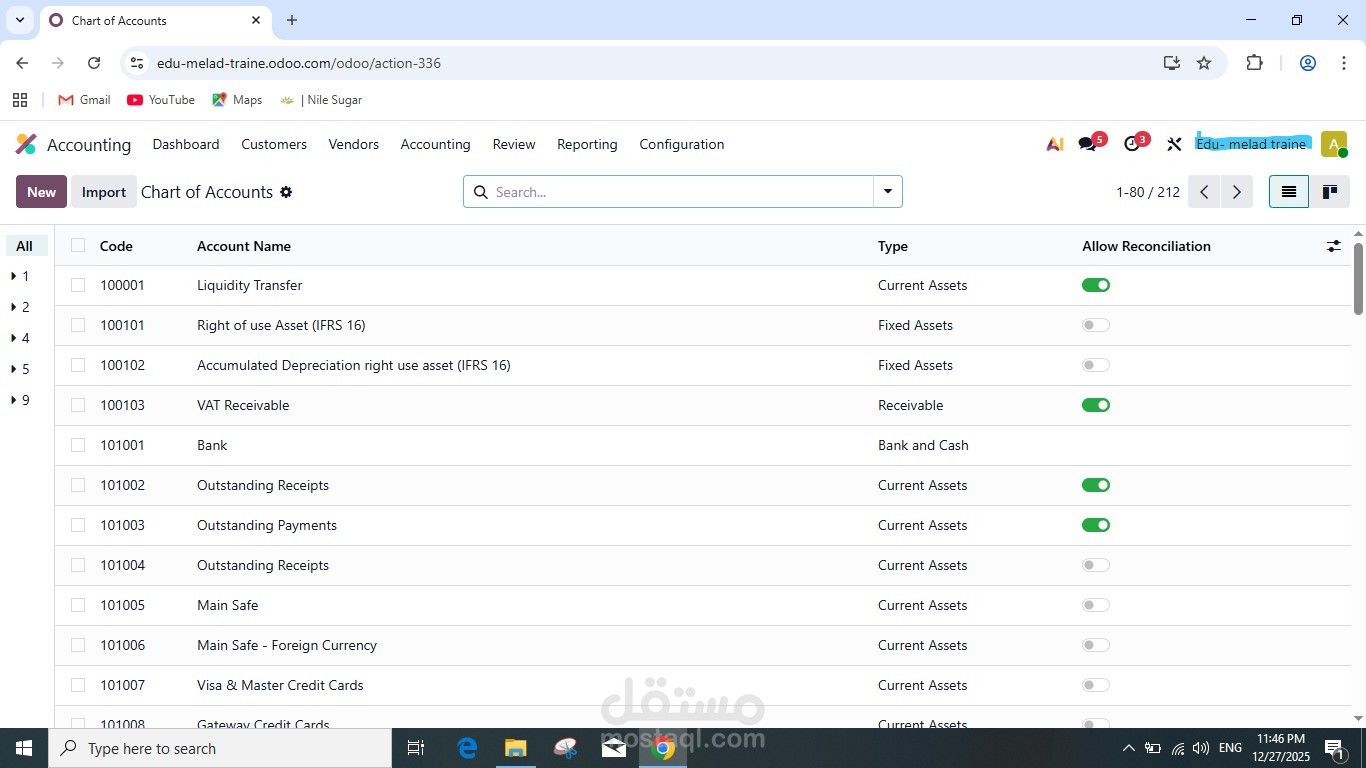Select All account groups filter

pos(25,246)
